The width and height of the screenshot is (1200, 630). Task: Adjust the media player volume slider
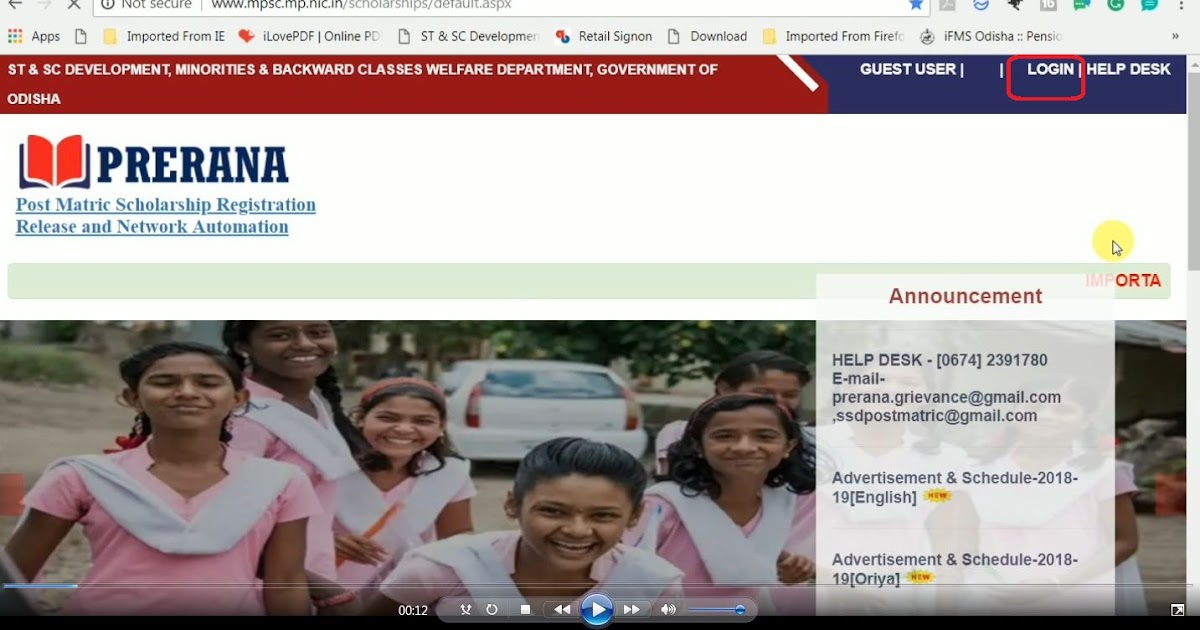coord(716,609)
